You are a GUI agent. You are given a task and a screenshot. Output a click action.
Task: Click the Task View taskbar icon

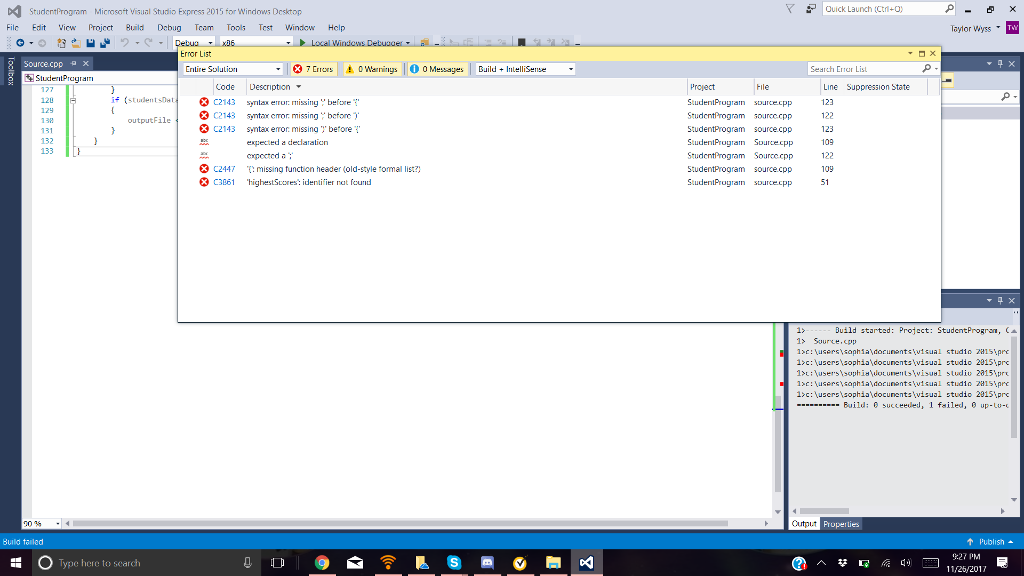278,562
